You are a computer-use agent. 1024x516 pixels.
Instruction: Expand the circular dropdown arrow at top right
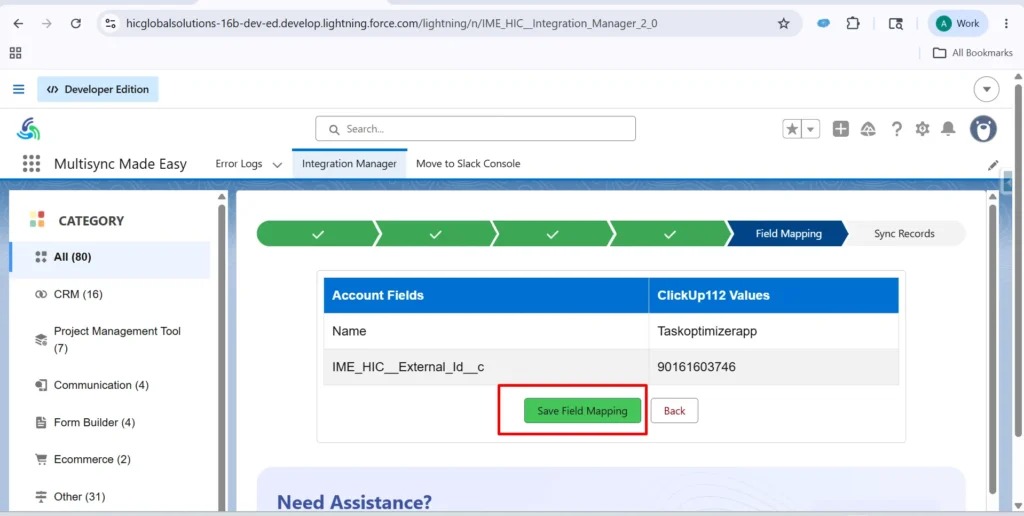(986, 89)
